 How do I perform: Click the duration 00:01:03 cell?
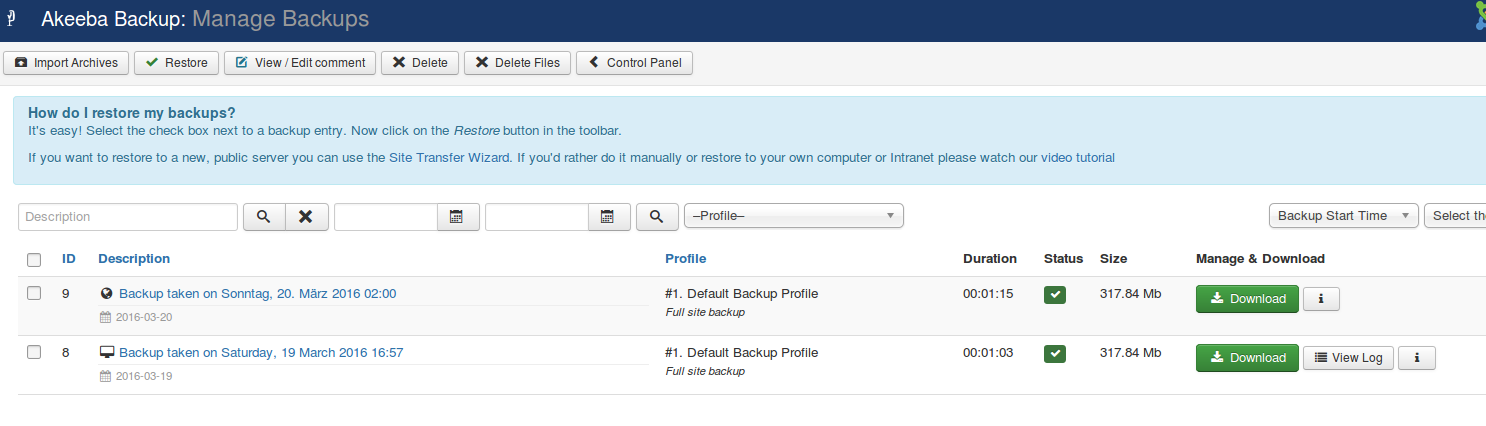pyautogui.click(x=988, y=353)
